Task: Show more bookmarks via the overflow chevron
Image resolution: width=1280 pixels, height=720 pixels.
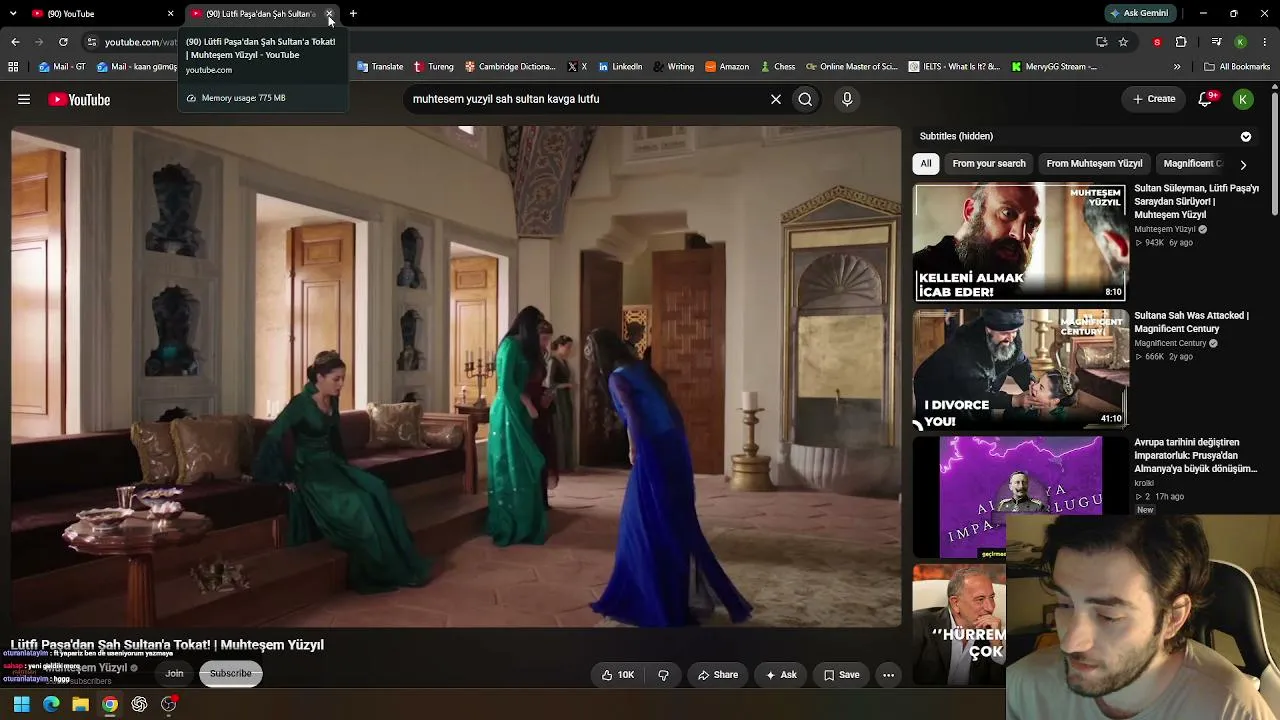Action: [x=1177, y=67]
